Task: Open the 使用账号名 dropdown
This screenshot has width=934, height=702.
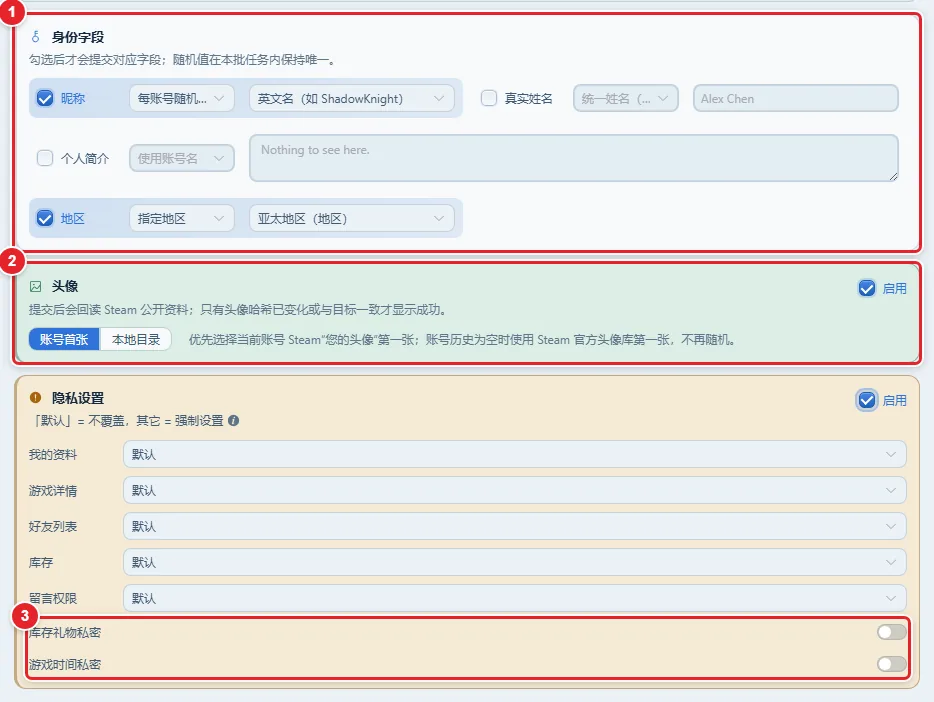Action: [182, 158]
